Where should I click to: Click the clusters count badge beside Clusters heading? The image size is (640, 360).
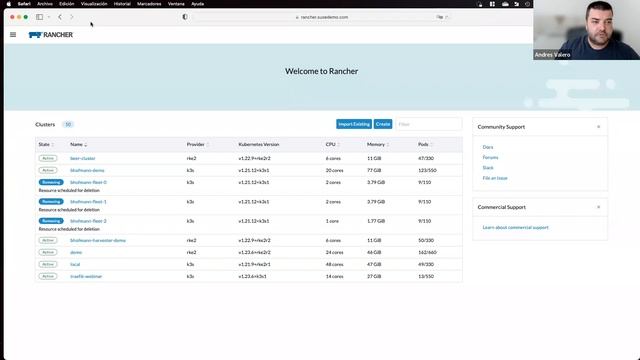coord(68,124)
